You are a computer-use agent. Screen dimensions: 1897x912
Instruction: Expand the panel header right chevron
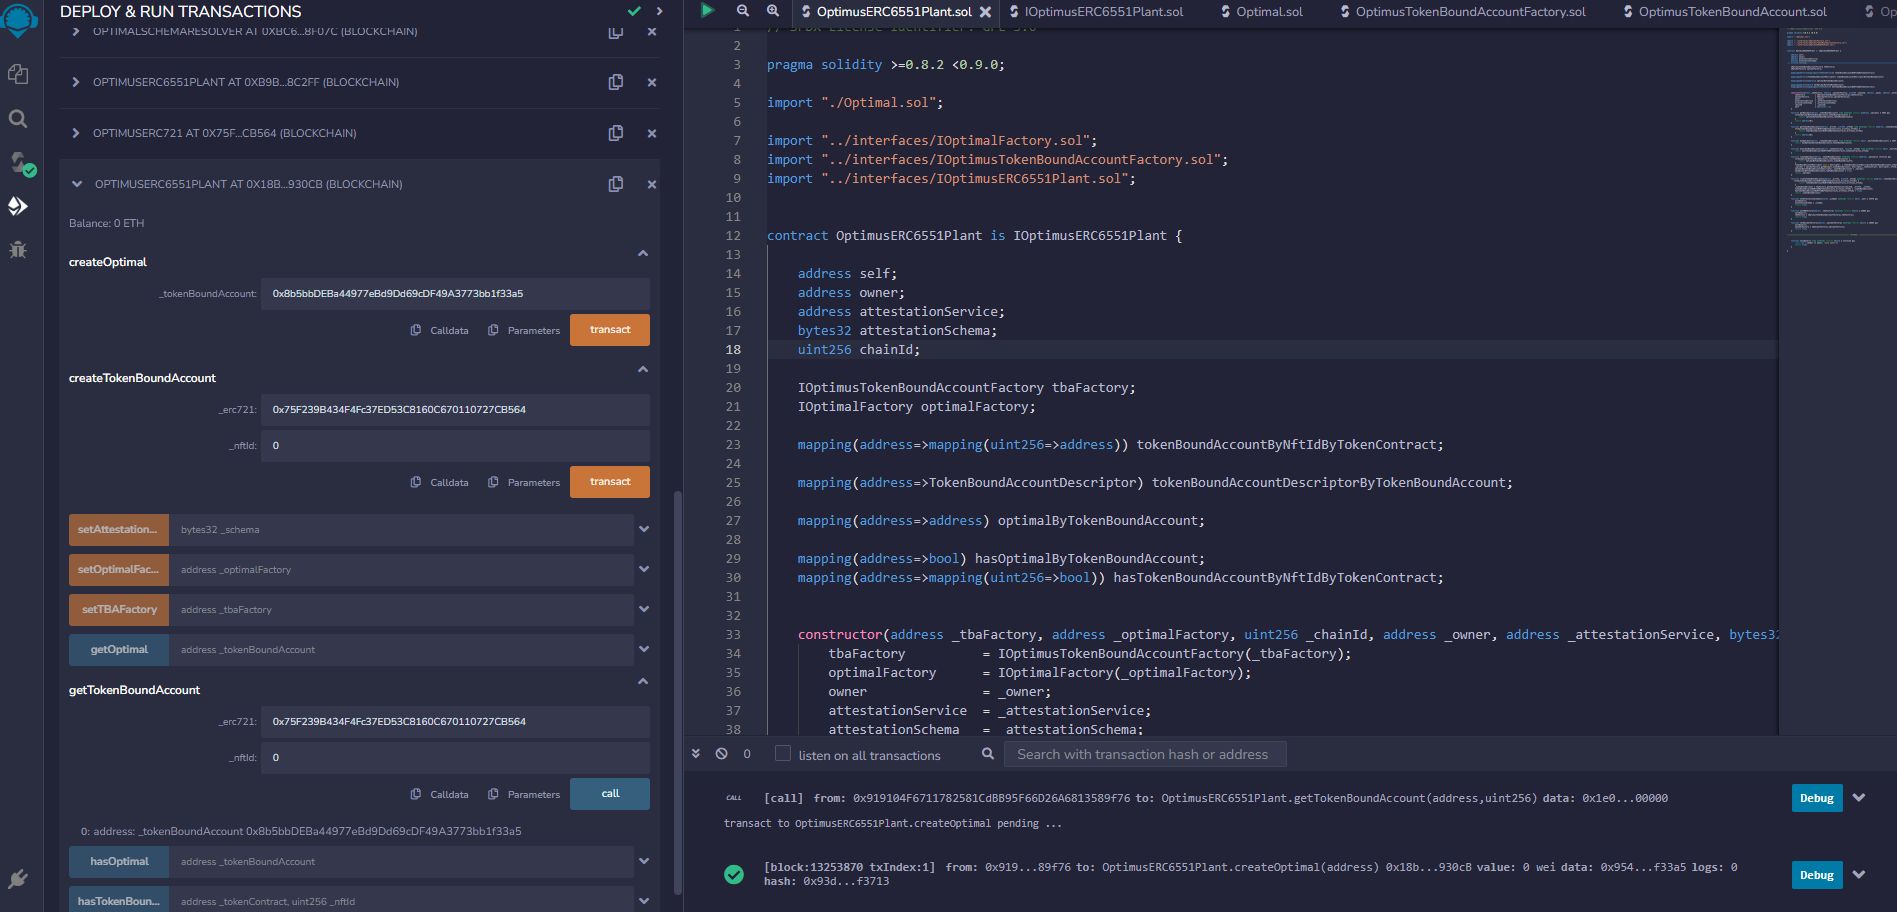(x=659, y=11)
